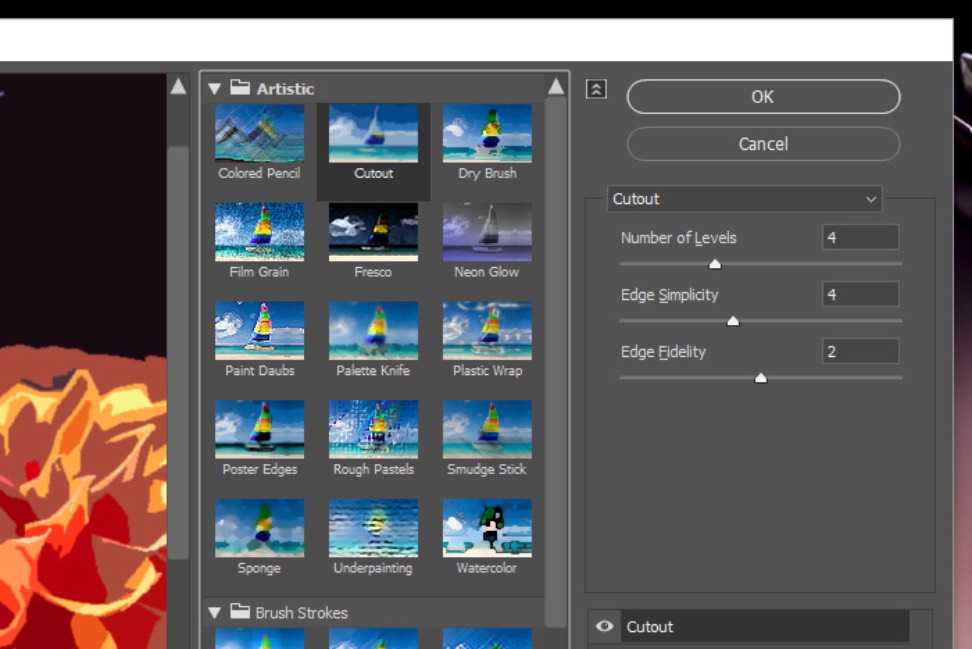This screenshot has width=972, height=649.
Task: Select the Colored Pencil filter thumbnail
Action: pyautogui.click(x=259, y=135)
